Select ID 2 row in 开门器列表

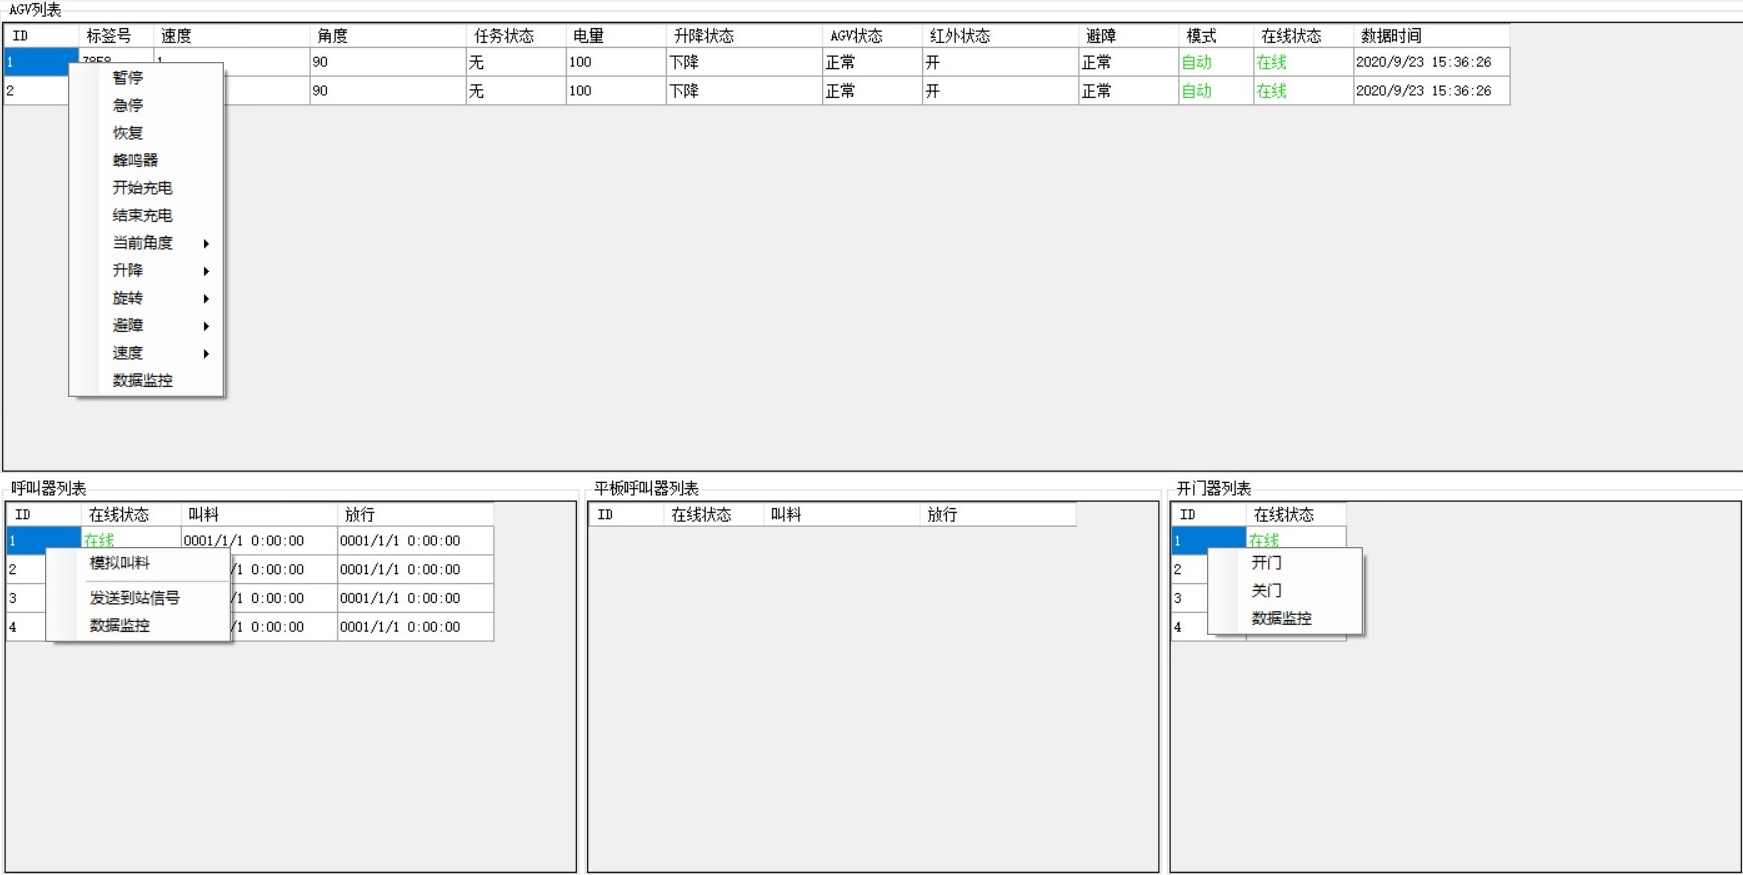point(1190,570)
